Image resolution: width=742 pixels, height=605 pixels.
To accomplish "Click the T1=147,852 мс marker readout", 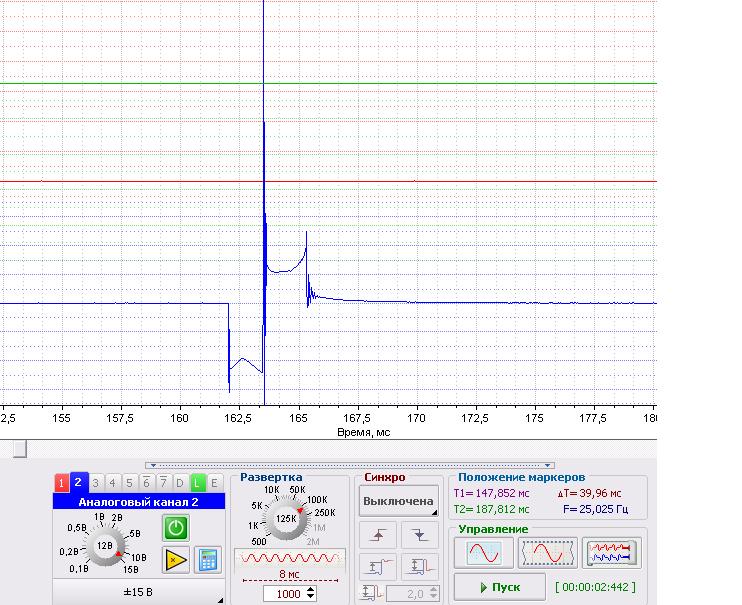I will tap(492, 493).
